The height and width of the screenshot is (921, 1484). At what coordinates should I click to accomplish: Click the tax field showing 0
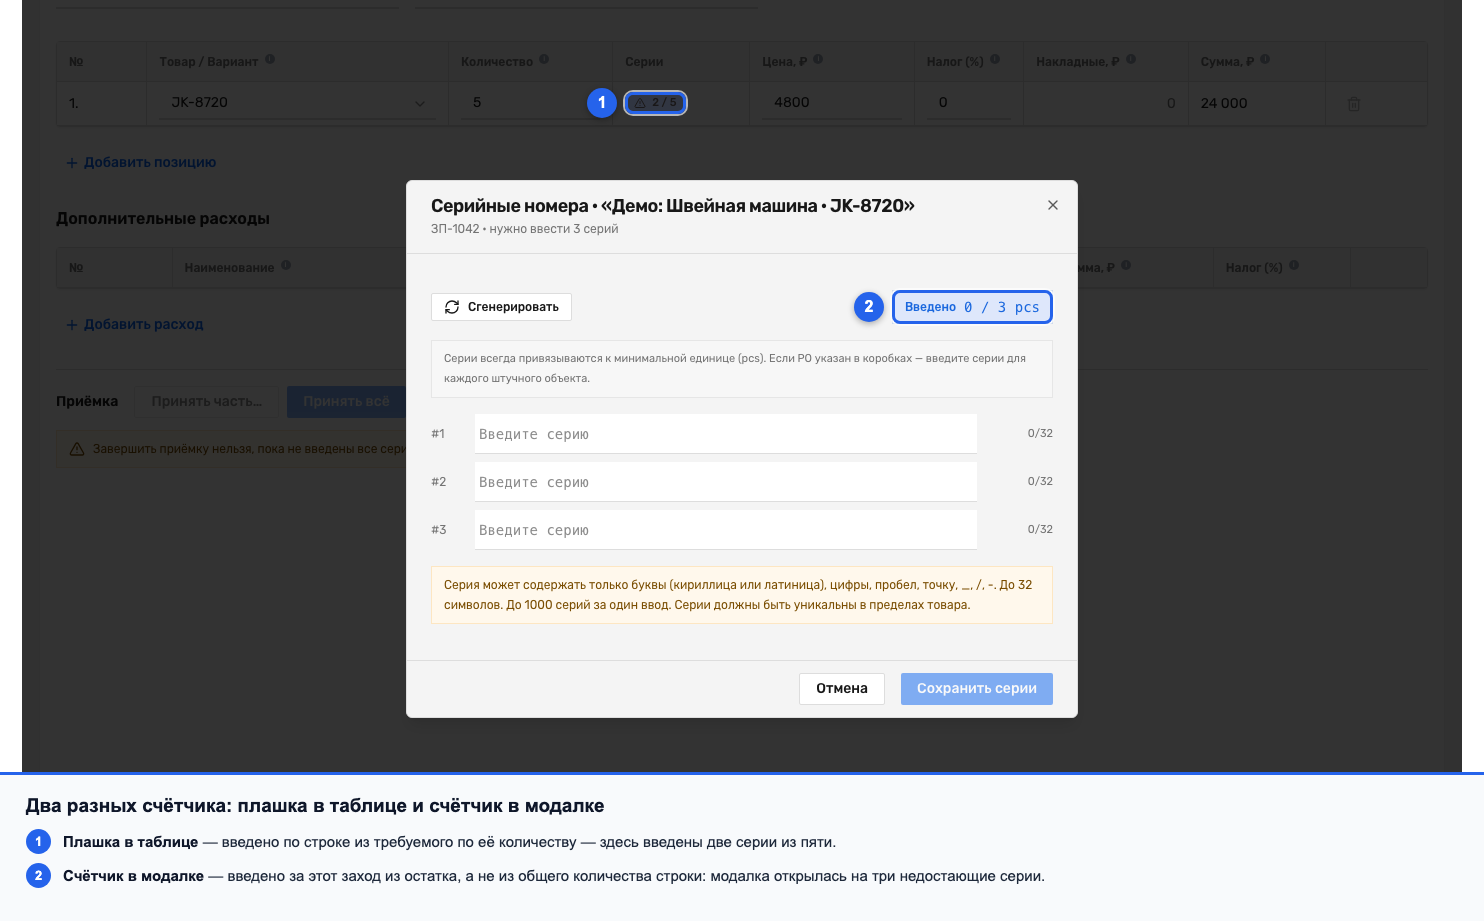point(968,102)
